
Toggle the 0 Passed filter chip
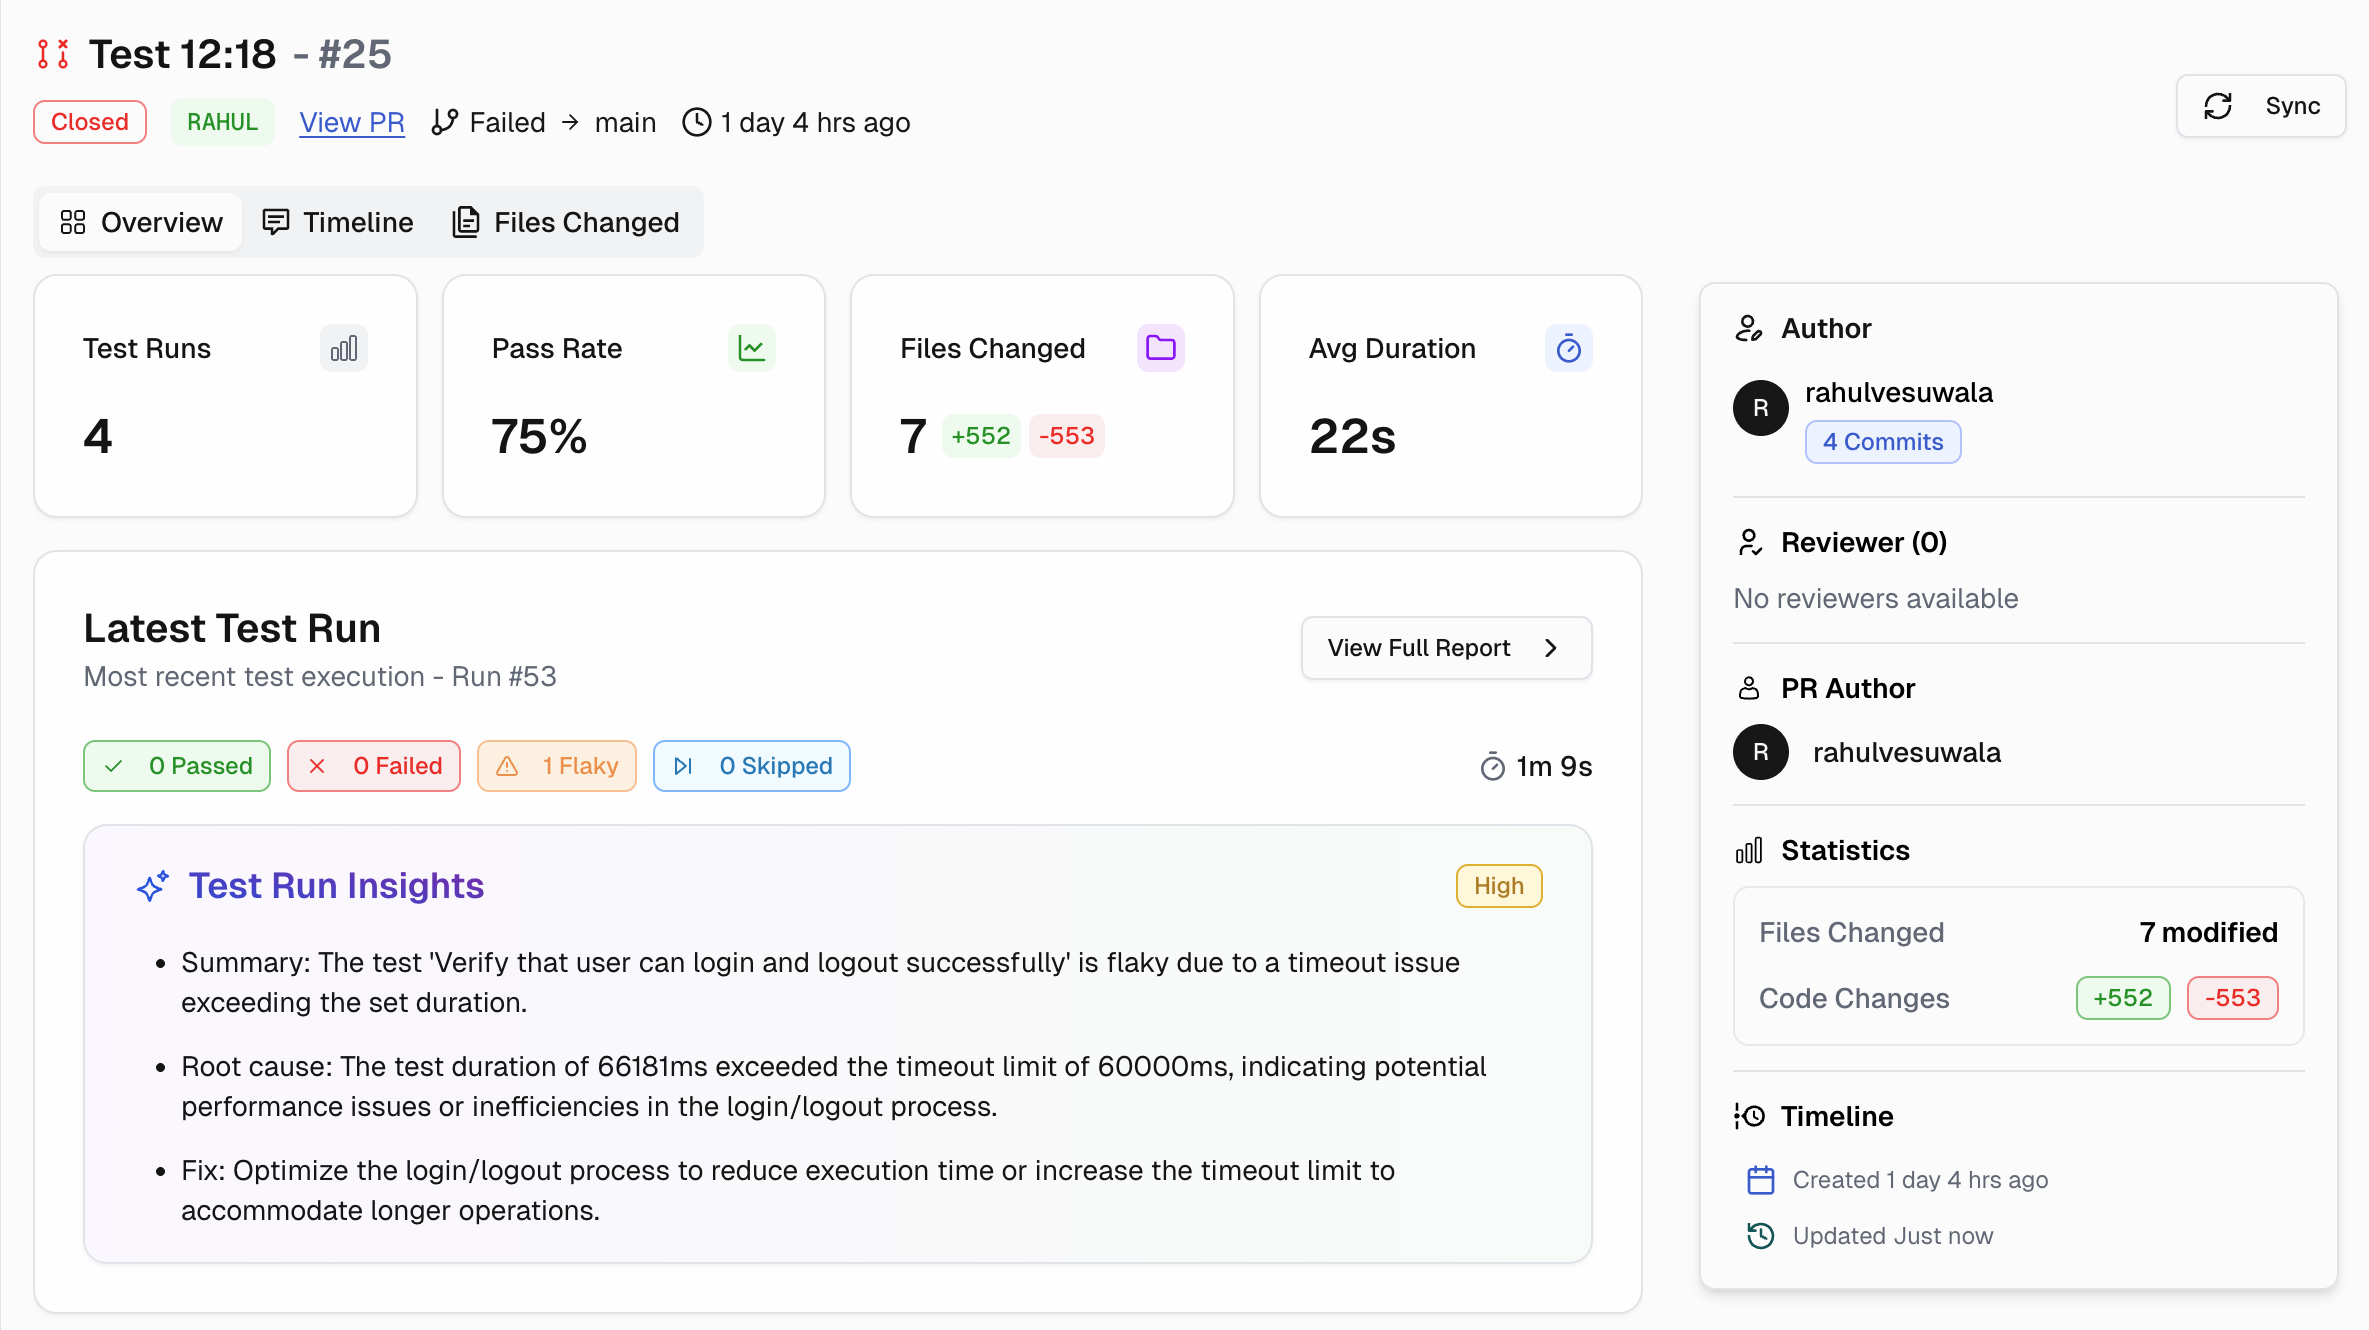pyautogui.click(x=177, y=766)
